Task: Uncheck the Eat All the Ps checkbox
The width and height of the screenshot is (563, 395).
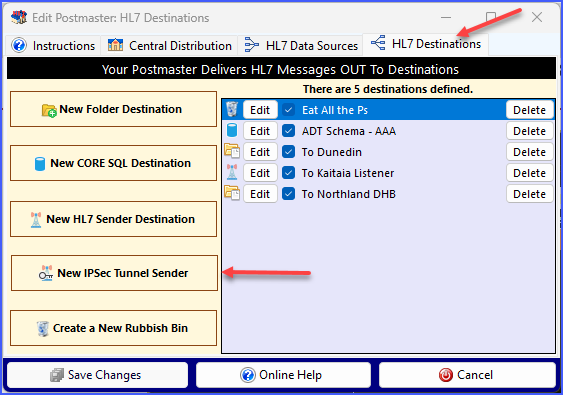Action: coord(288,110)
